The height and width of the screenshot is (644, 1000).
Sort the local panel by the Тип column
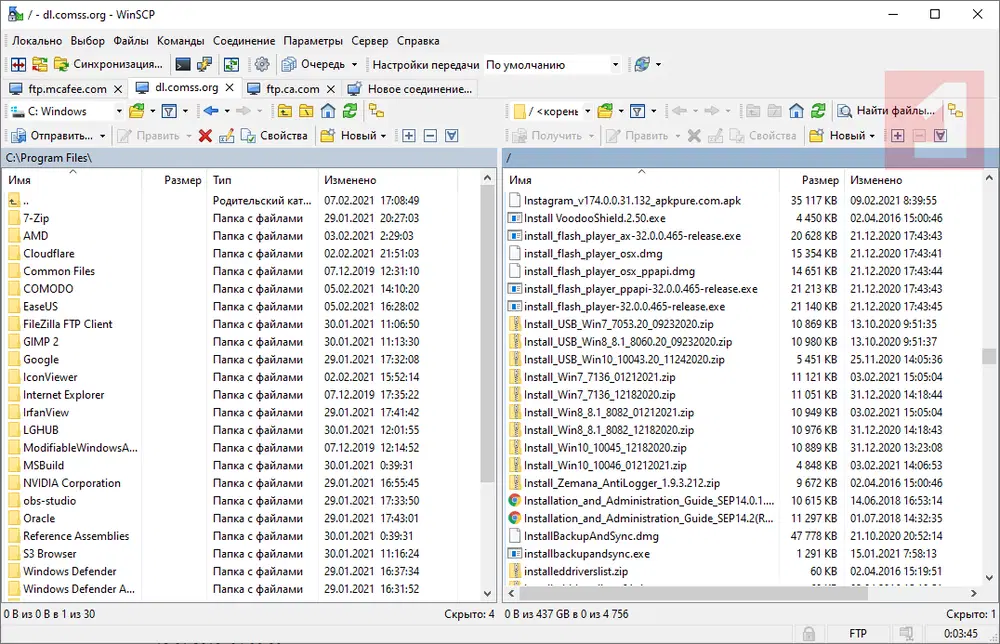[x=261, y=180]
